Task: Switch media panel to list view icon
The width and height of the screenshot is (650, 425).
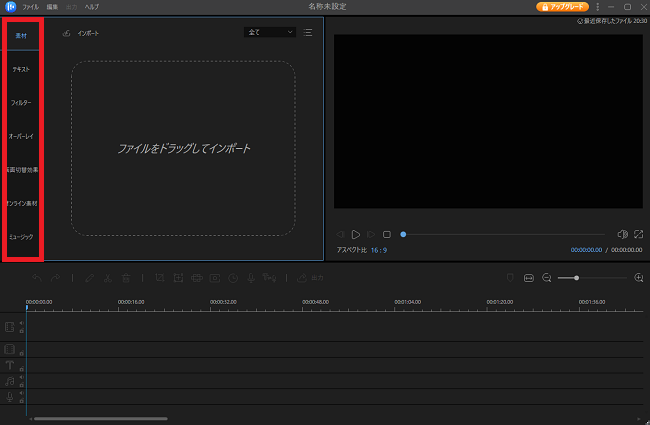Action: click(308, 32)
